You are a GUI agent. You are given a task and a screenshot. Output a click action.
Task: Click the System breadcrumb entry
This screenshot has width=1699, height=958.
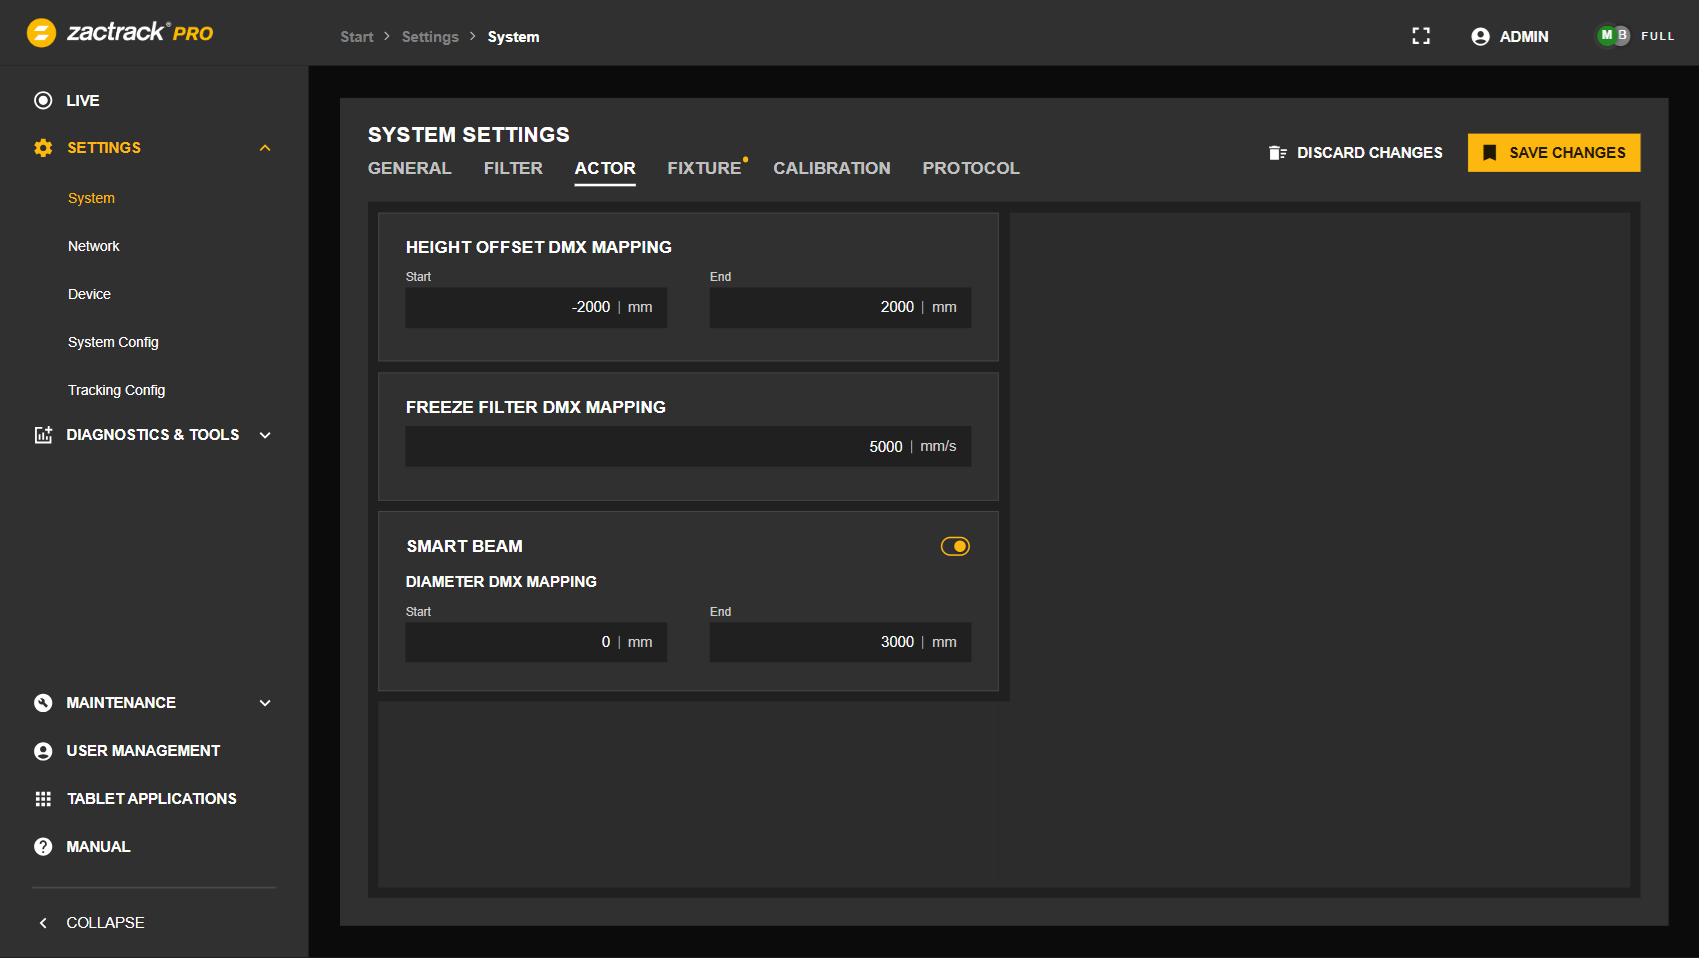[x=513, y=37]
